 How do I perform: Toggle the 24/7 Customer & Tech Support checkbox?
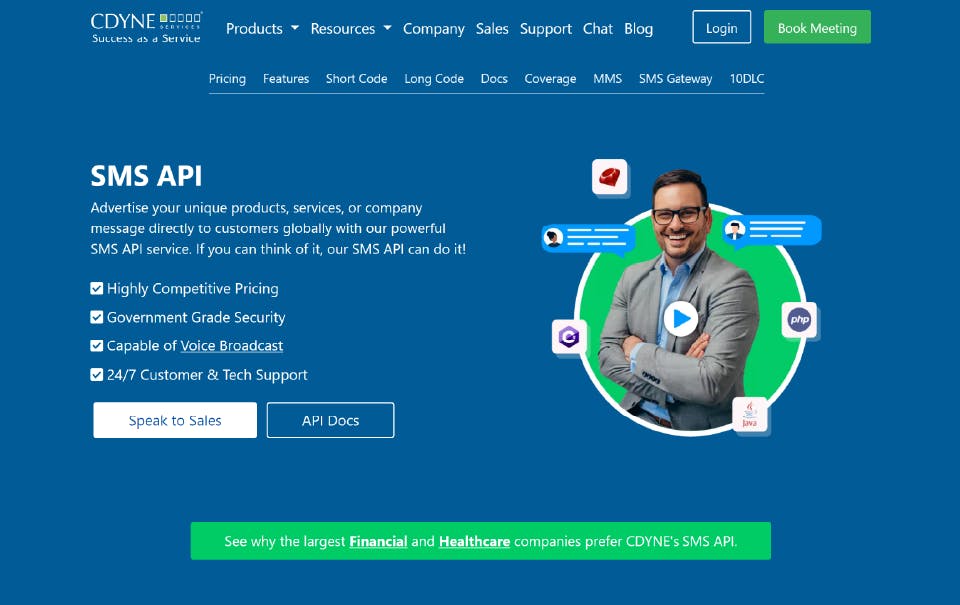tap(97, 375)
